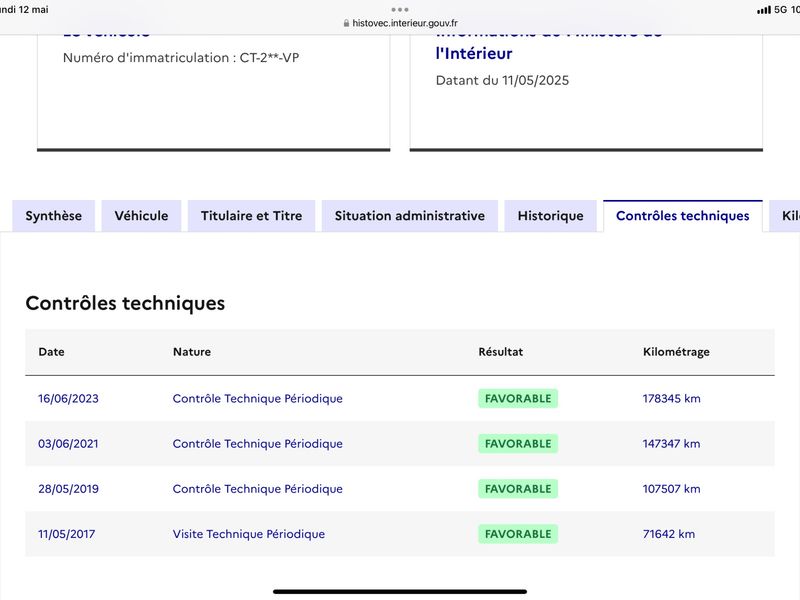Tap the home indicator bar at bottom
Image resolution: width=800 pixels, height=600 pixels.
pos(400,592)
